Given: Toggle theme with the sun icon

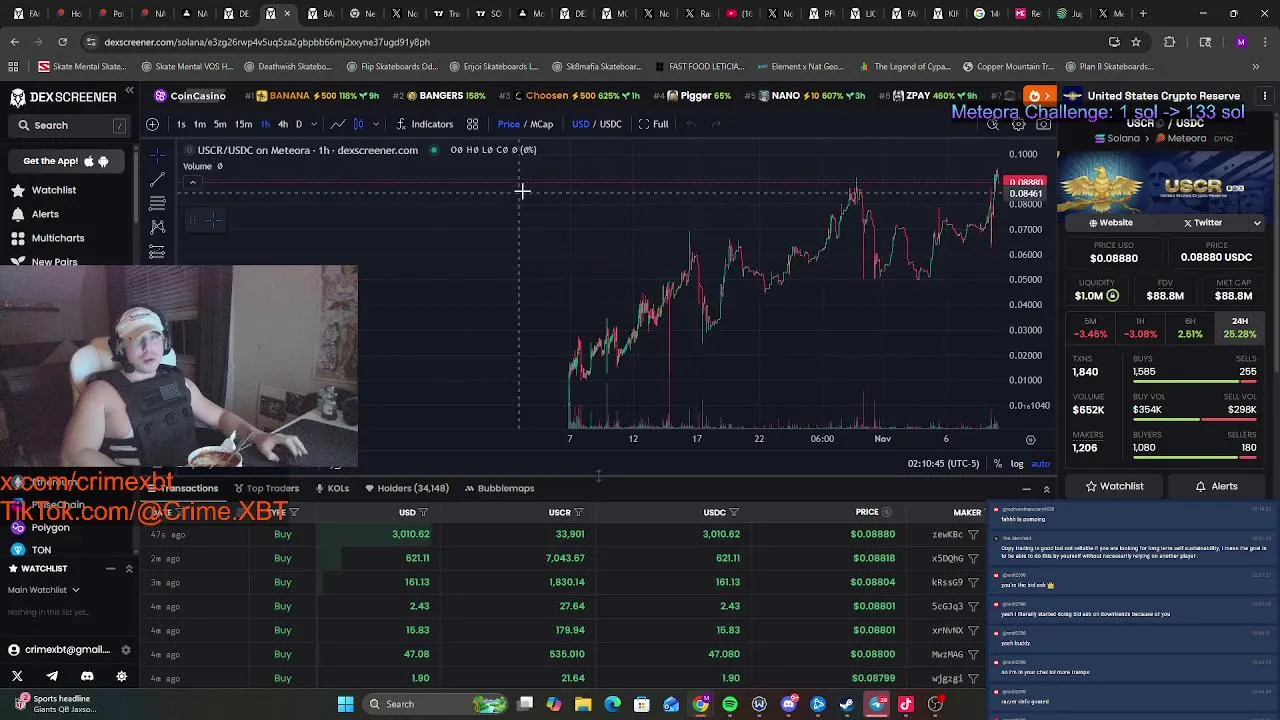Looking at the screenshot, I should coord(122,677).
